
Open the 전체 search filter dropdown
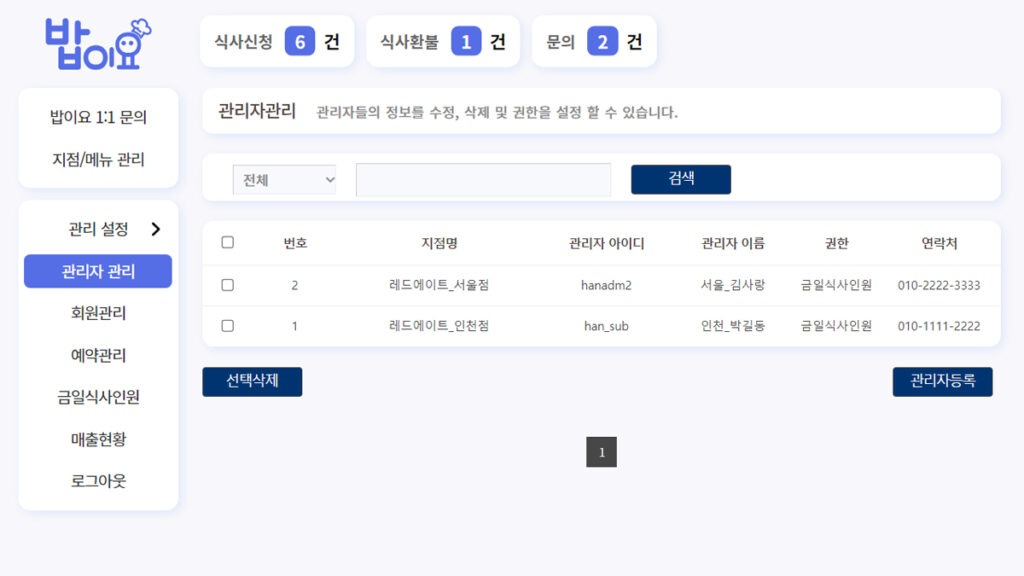tap(285, 180)
